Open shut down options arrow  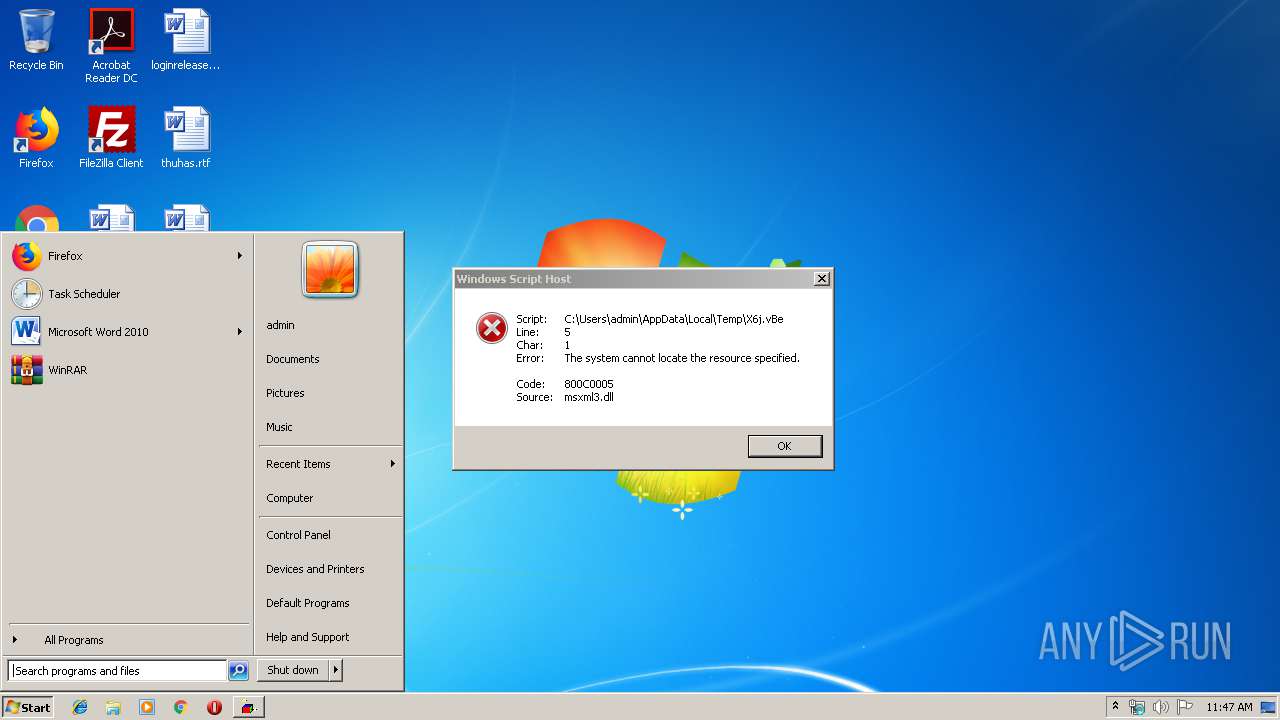click(x=336, y=670)
